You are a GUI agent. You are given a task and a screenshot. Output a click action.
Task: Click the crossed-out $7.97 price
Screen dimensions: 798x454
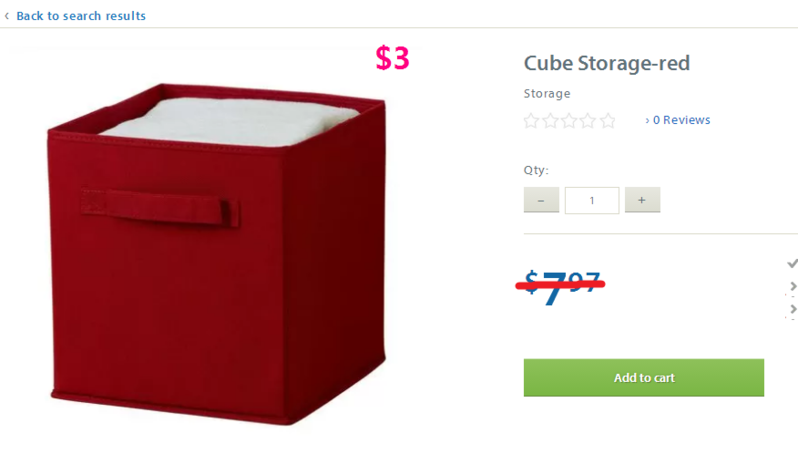pyautogui.click(x=561, y=287)
